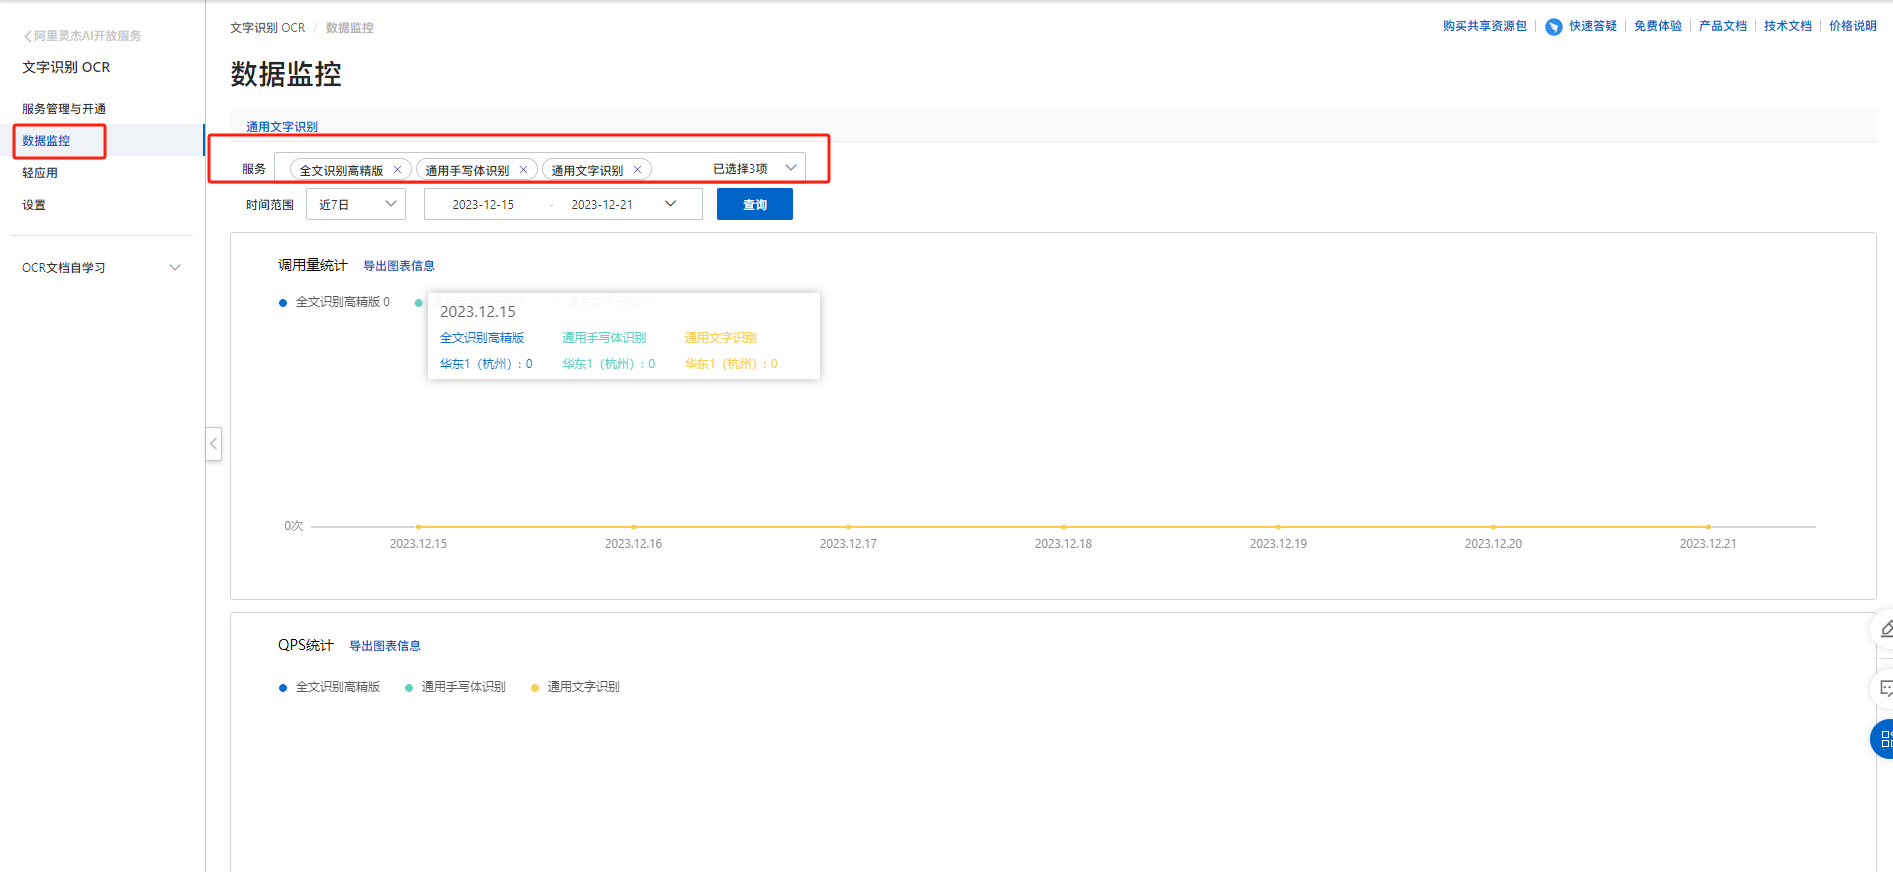Click the feedback floating icon
The width and height of the screenshot is (1893, 872).
coord(1884,688)
